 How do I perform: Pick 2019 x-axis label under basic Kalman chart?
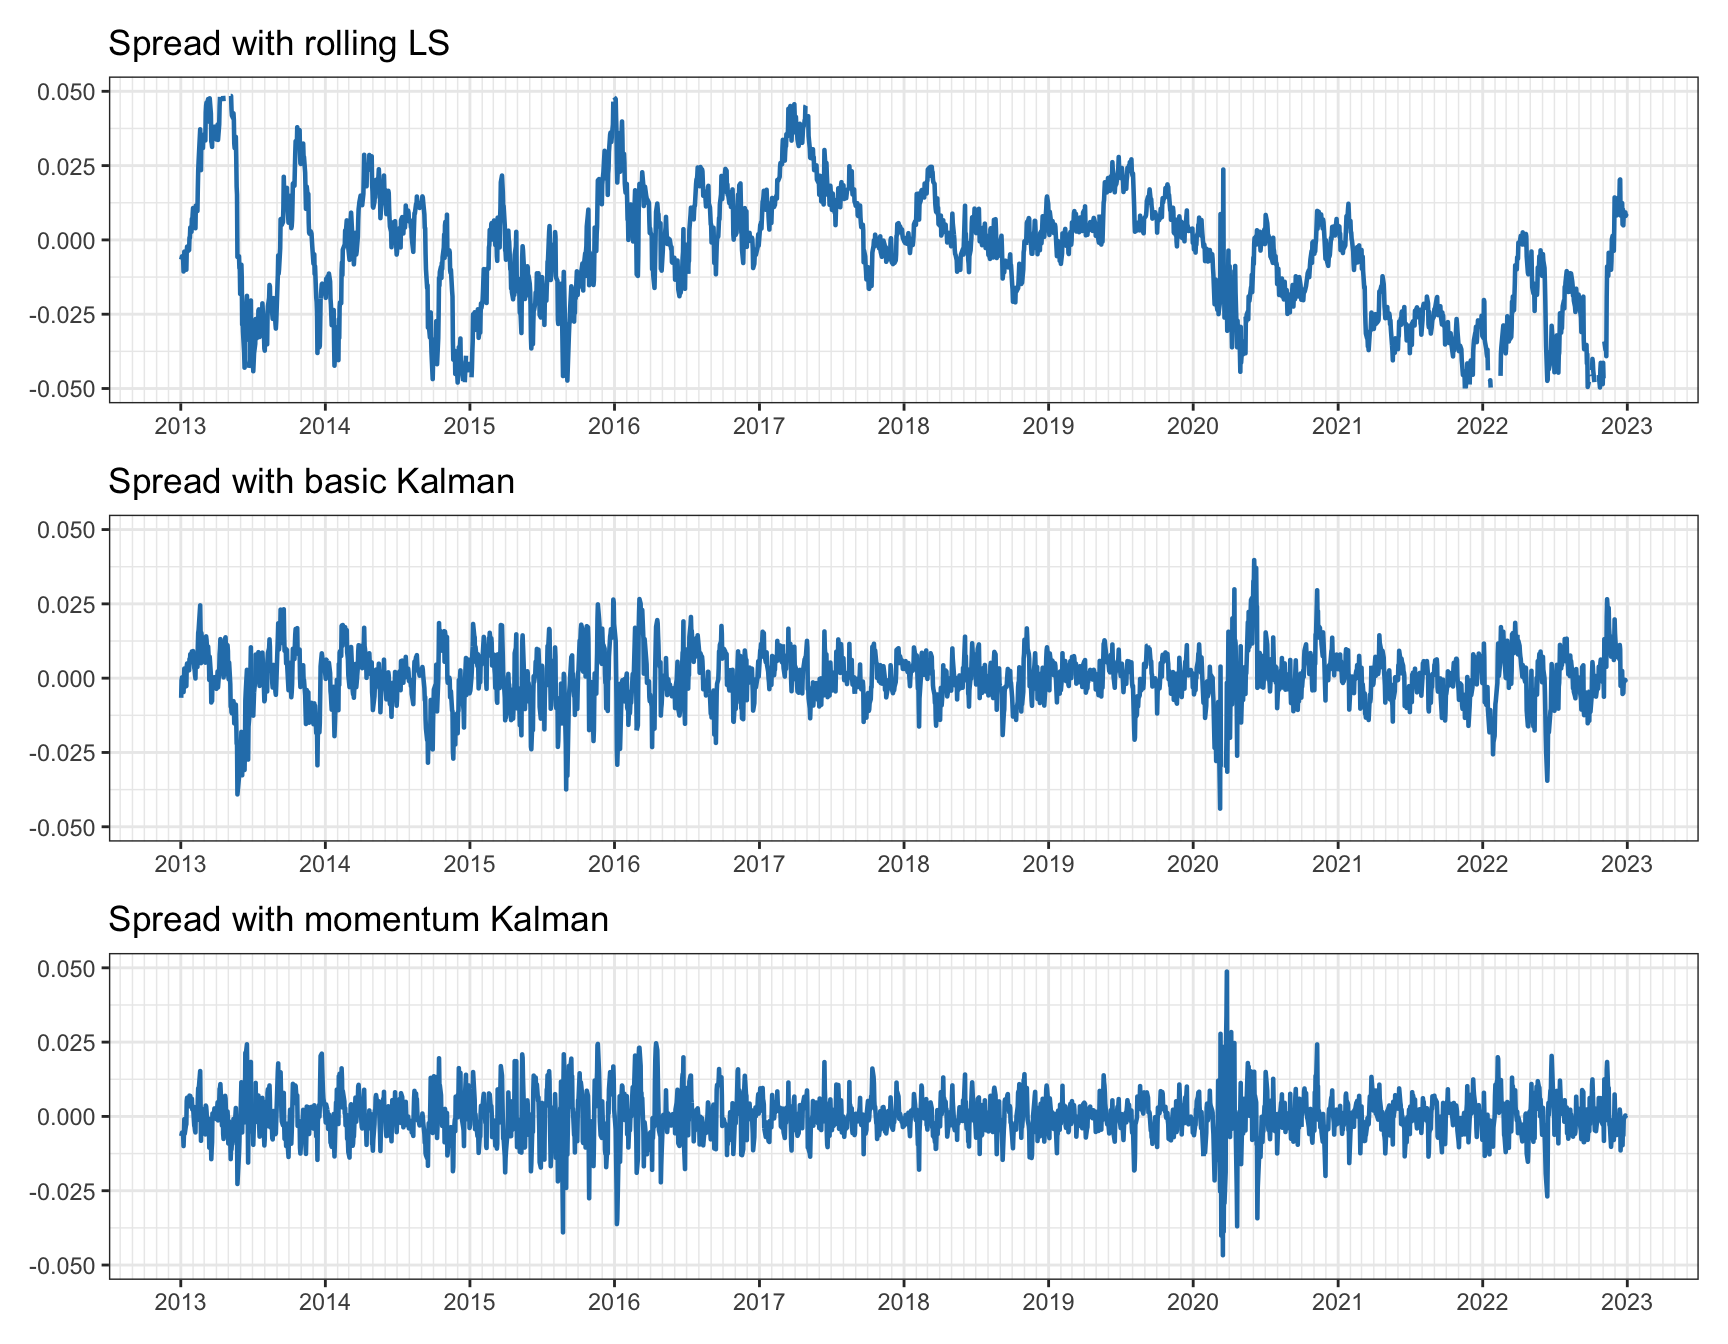[x=1048, y=864]
